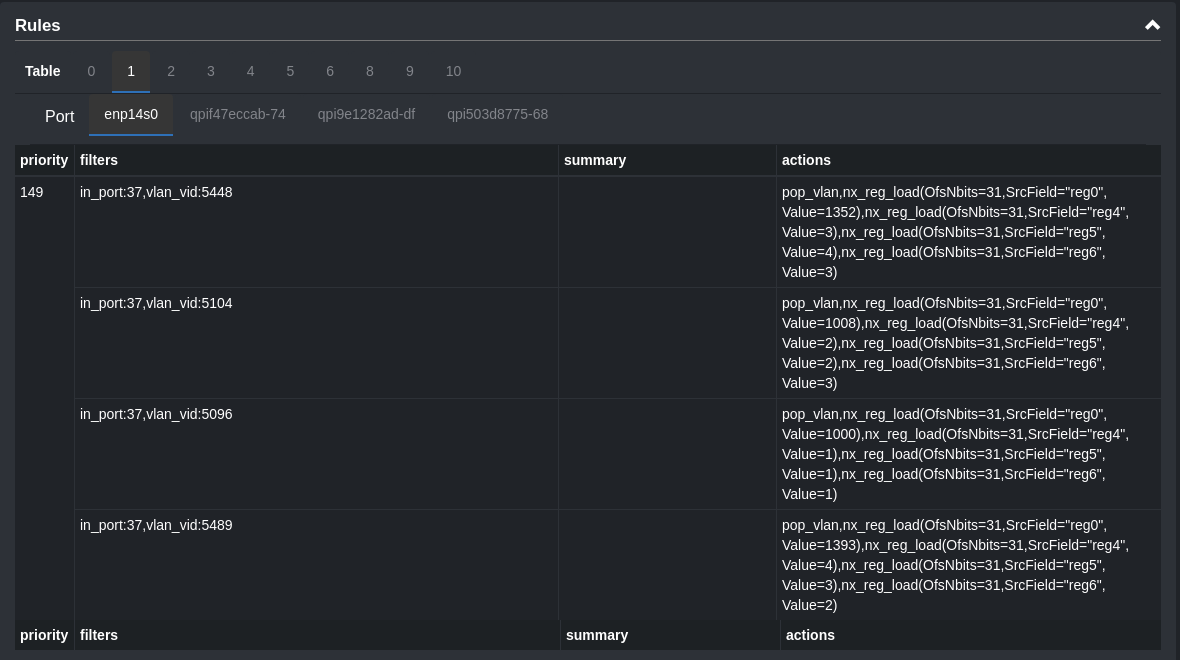Select Table 10 tab
Viewport: 1180px width, 660px height.
(453, 71)
